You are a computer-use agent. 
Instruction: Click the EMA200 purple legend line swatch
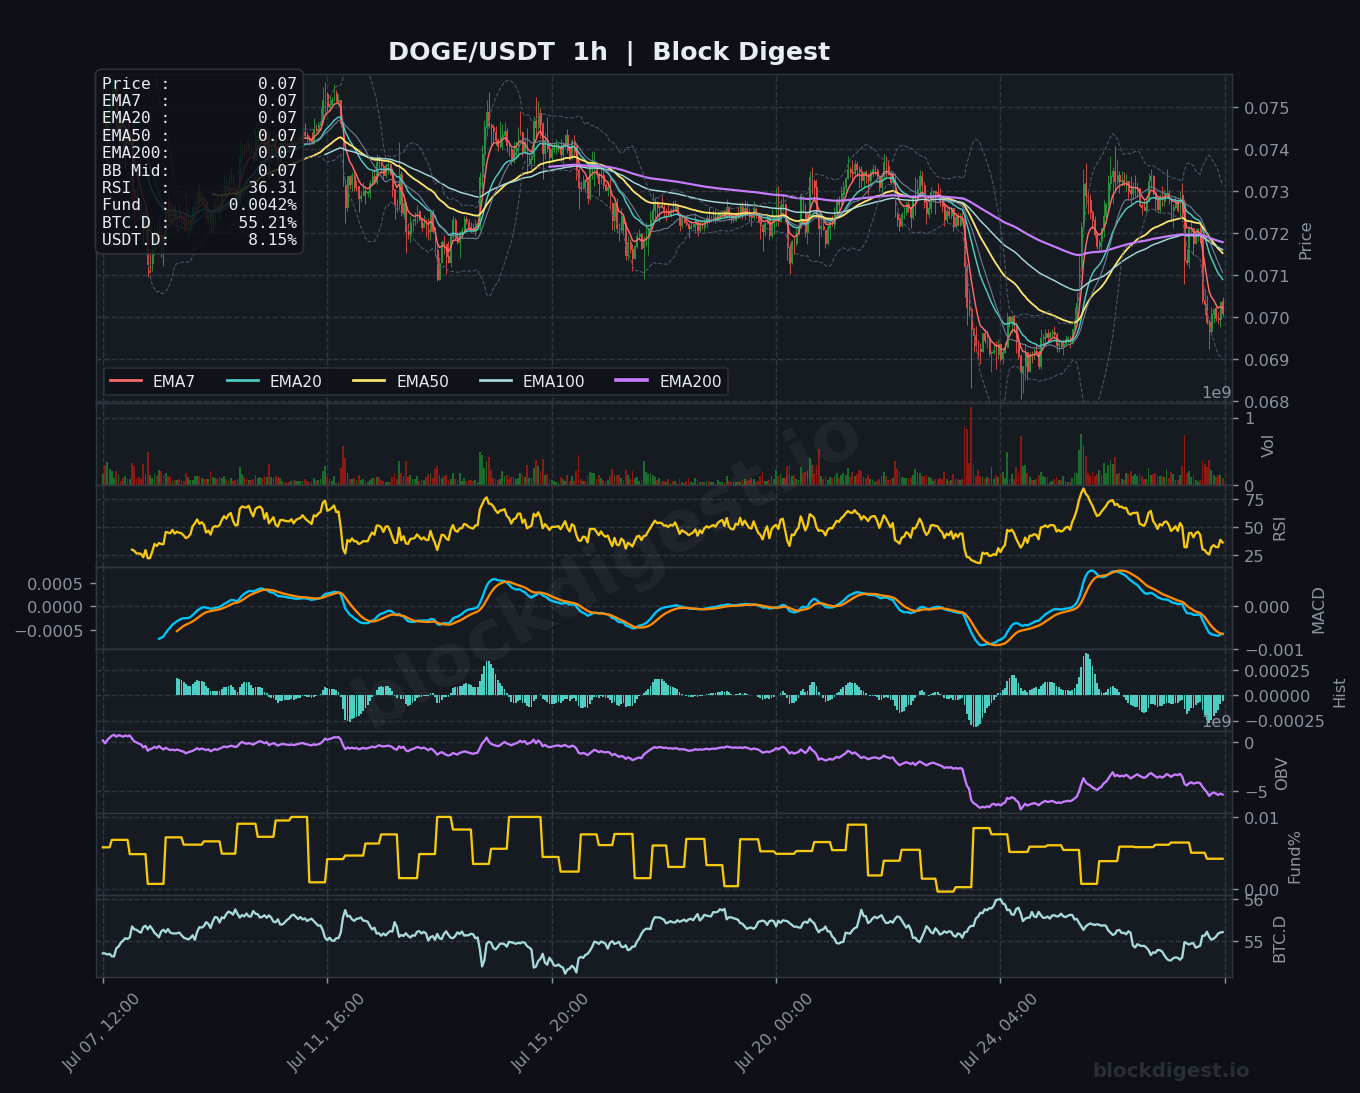633,381
